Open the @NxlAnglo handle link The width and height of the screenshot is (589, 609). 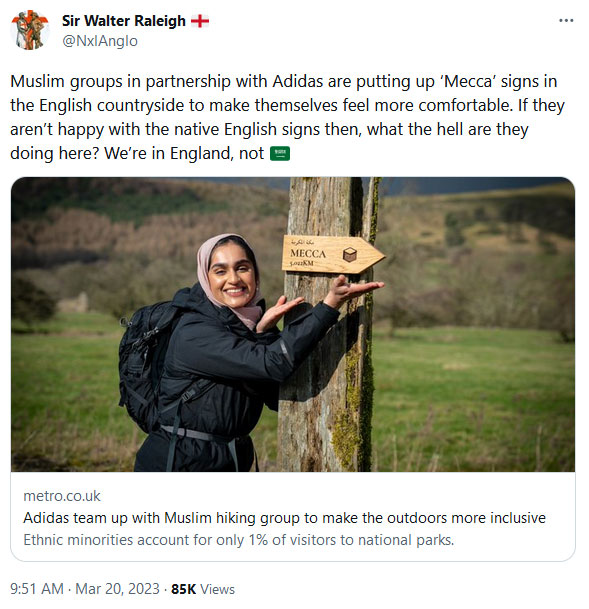tap(100, 41)
